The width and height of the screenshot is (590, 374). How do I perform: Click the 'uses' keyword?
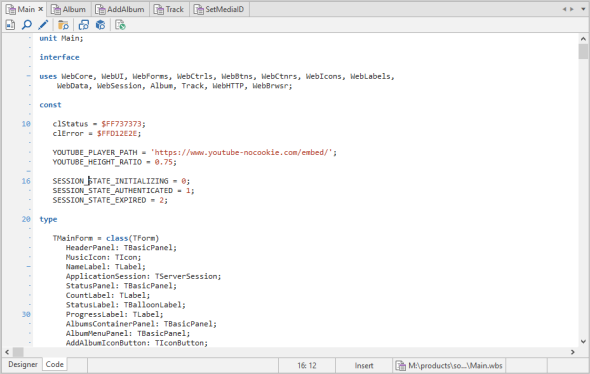click(48, 76)
